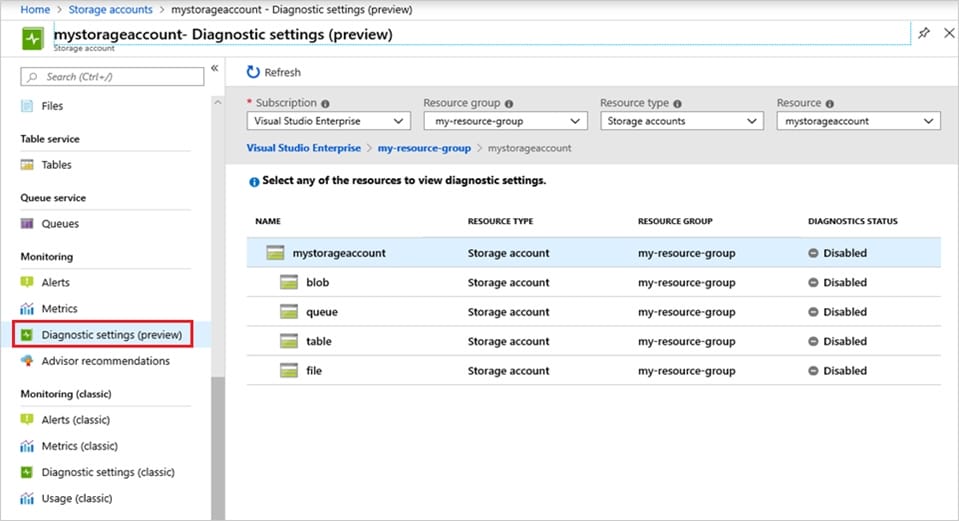Viewport: 959px width, 521px height.
Task: Open the Resource dropdown showing mystorageaccount
Action: click(858, 121)
